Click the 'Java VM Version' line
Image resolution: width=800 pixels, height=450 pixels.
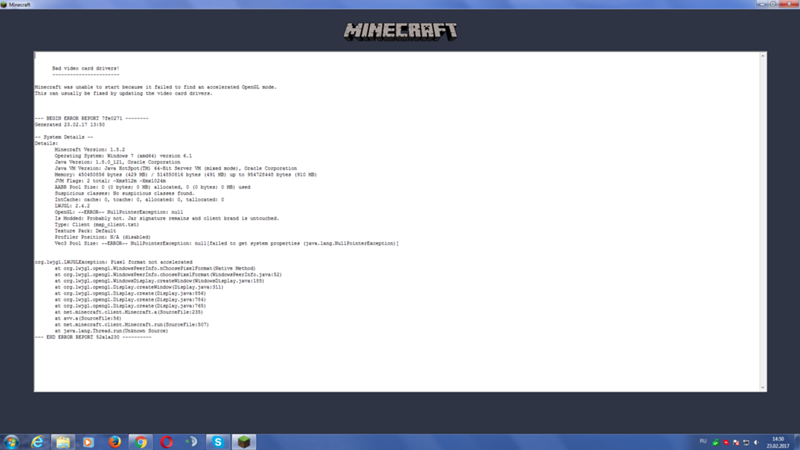coord(176,168)
